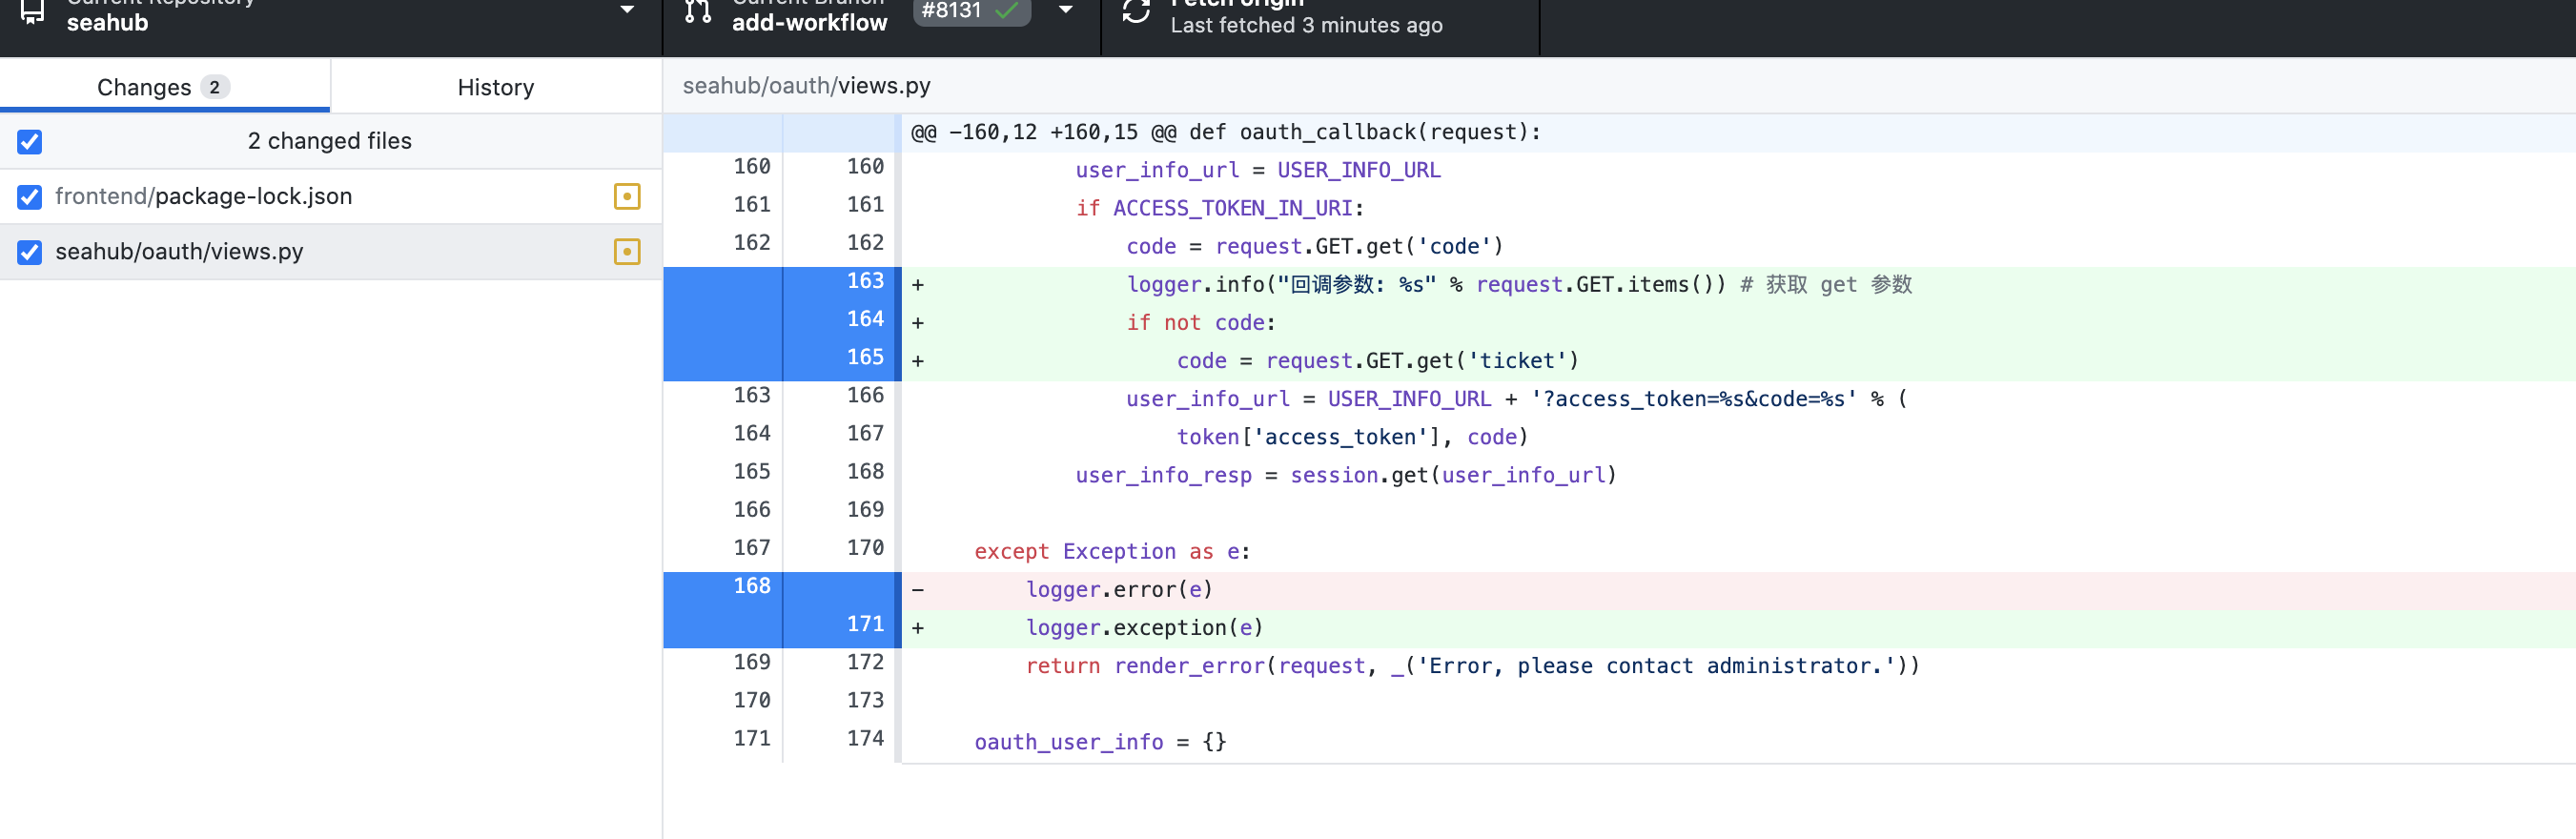Image resolution: width=2576 pixels, height=839 pixels.
Task: Click the fetch origin sync icon
Action: point(1136,12)
